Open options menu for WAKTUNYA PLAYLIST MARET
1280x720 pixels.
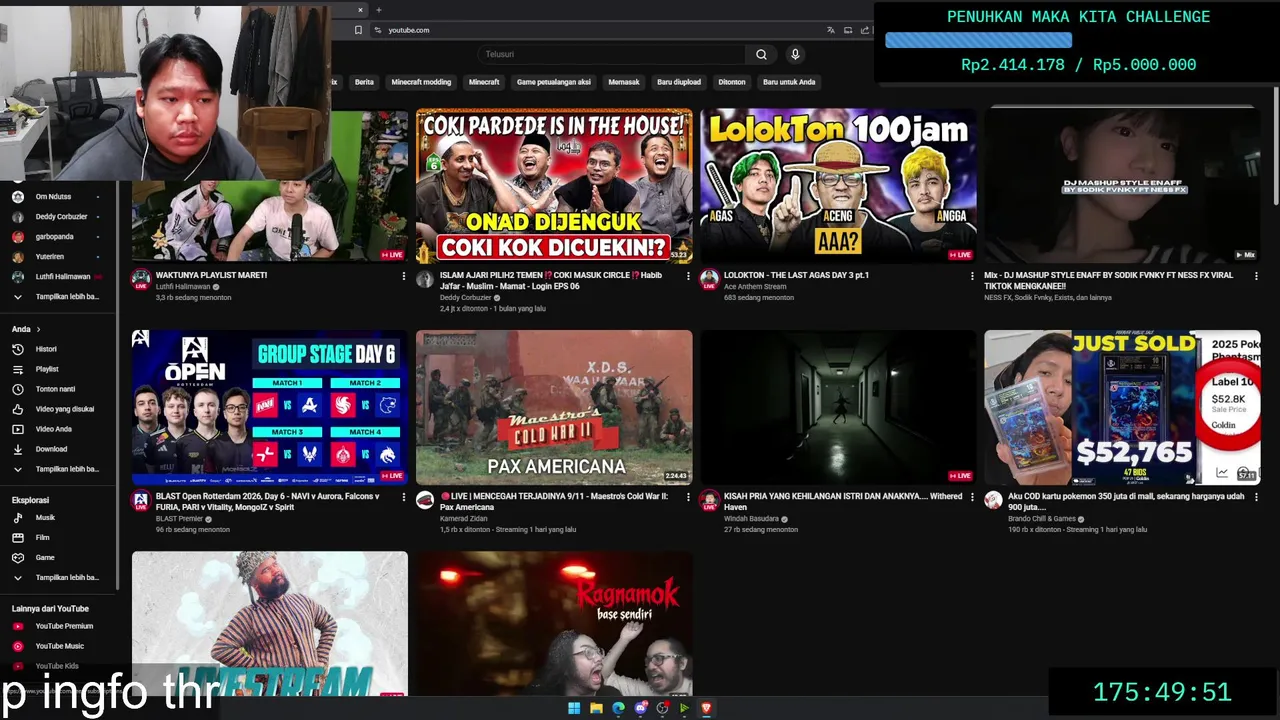pos(404,276)
